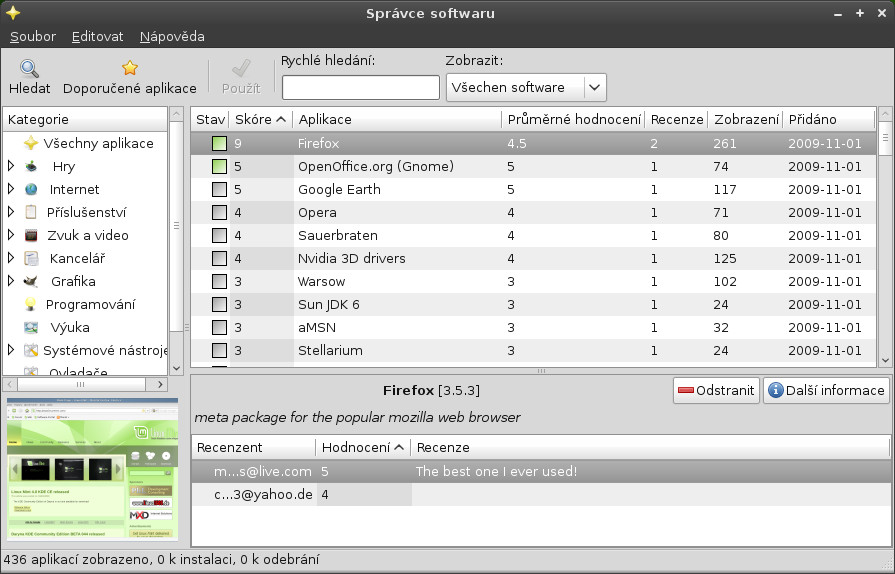Image resolution: width=895 pixels, height=574 pixels.
Task: Expand the Kancelář category arrow
Action: click(x=11, y=258)
